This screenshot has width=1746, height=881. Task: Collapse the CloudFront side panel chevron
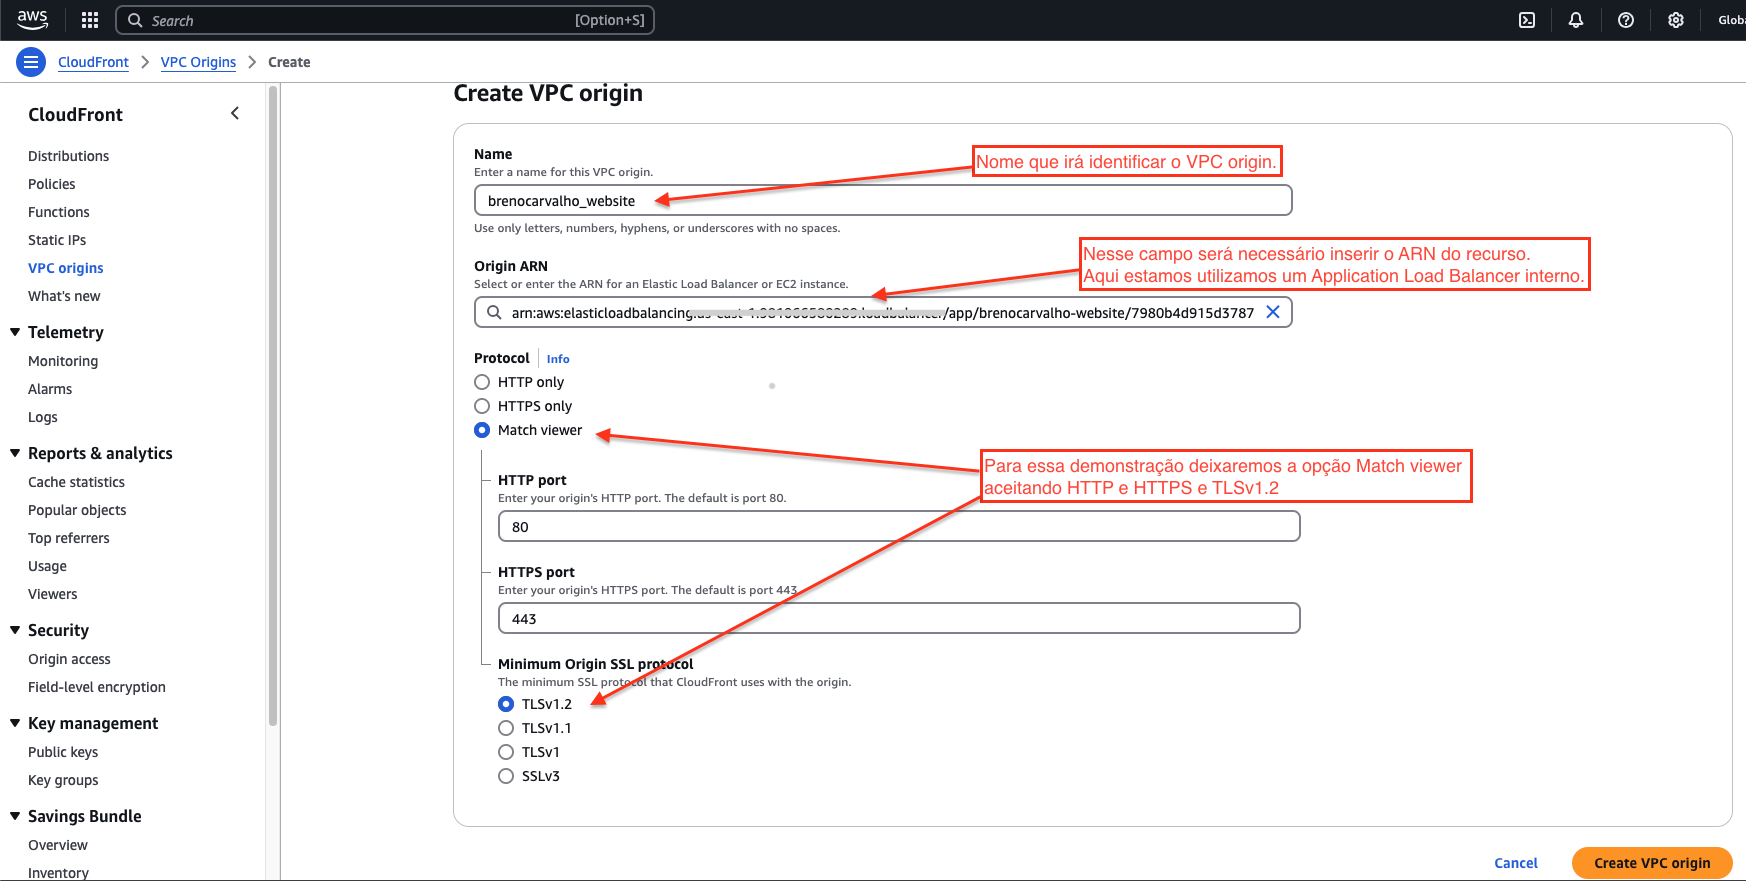(235, 114)
